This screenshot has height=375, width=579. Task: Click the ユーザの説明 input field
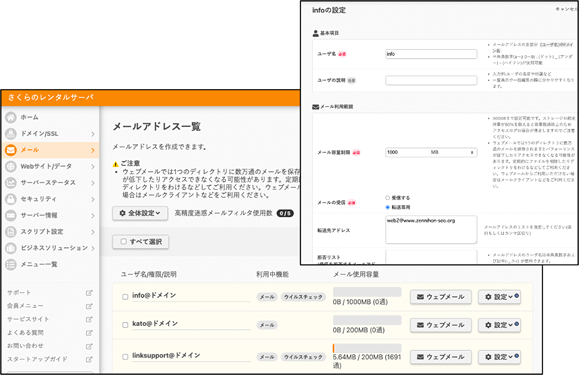point(431,80)
